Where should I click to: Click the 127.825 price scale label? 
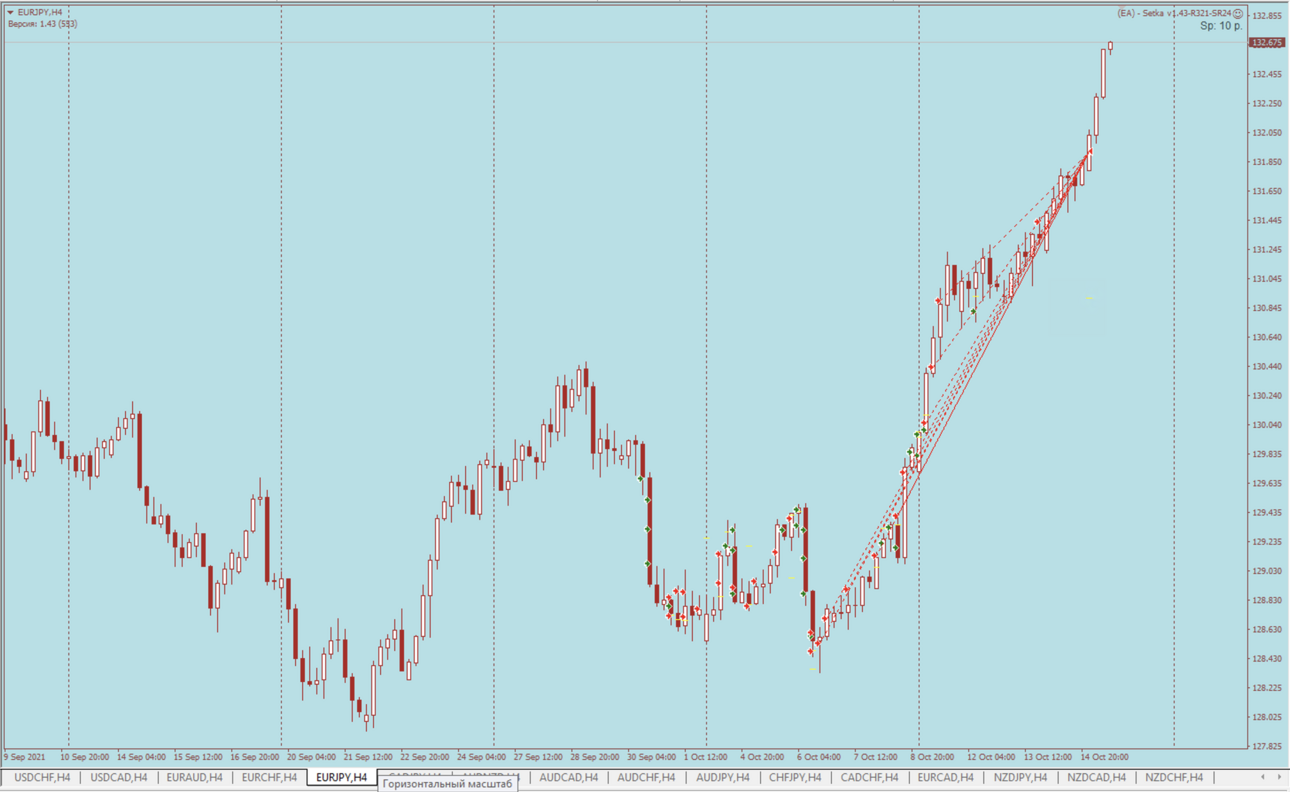pos(1267,746)
